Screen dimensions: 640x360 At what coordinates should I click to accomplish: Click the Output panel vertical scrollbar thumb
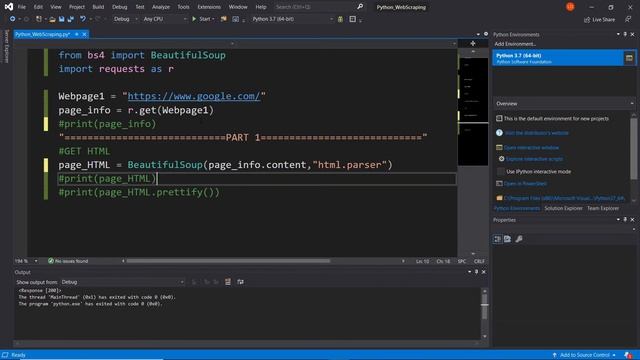coord(484,308)
